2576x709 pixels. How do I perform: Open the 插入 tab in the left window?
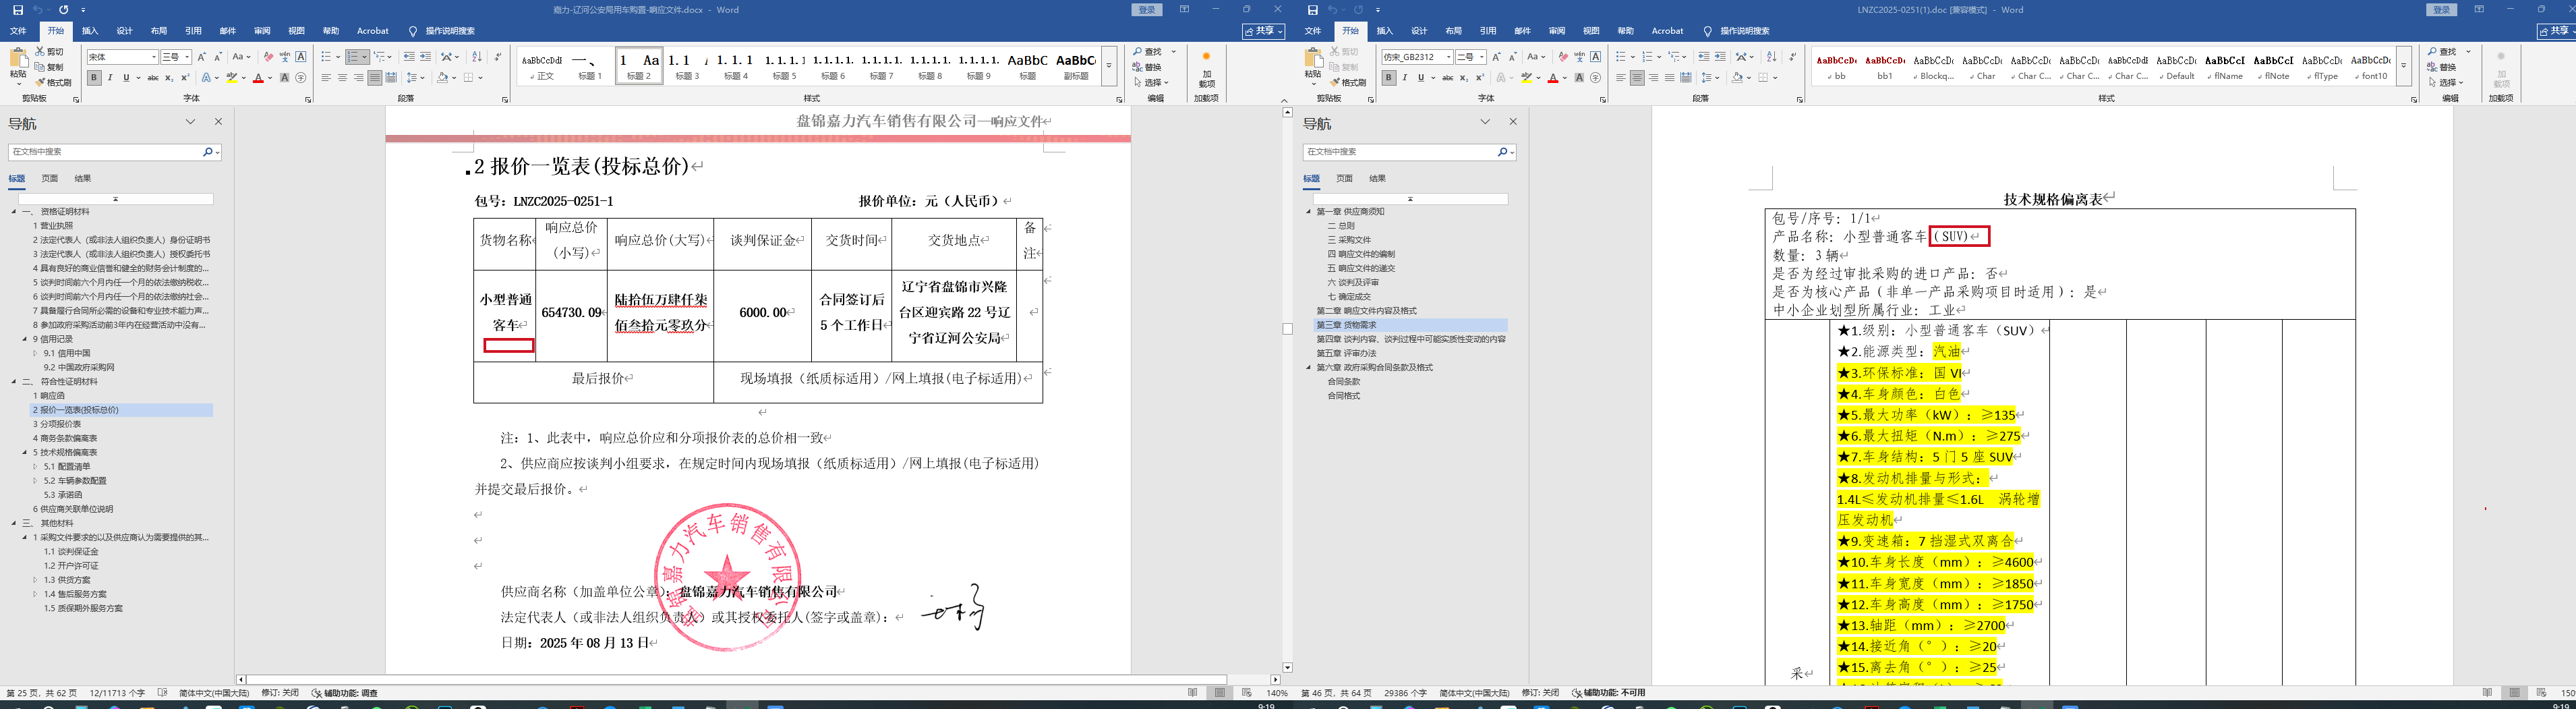[x=90, y=31]
